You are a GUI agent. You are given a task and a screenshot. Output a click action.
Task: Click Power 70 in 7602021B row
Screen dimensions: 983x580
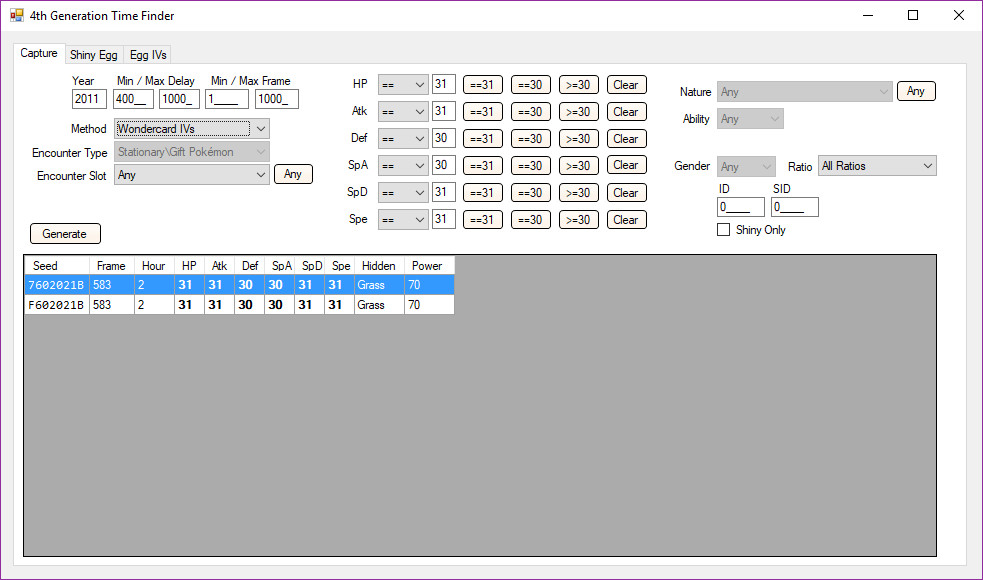[x=429, y=285]
